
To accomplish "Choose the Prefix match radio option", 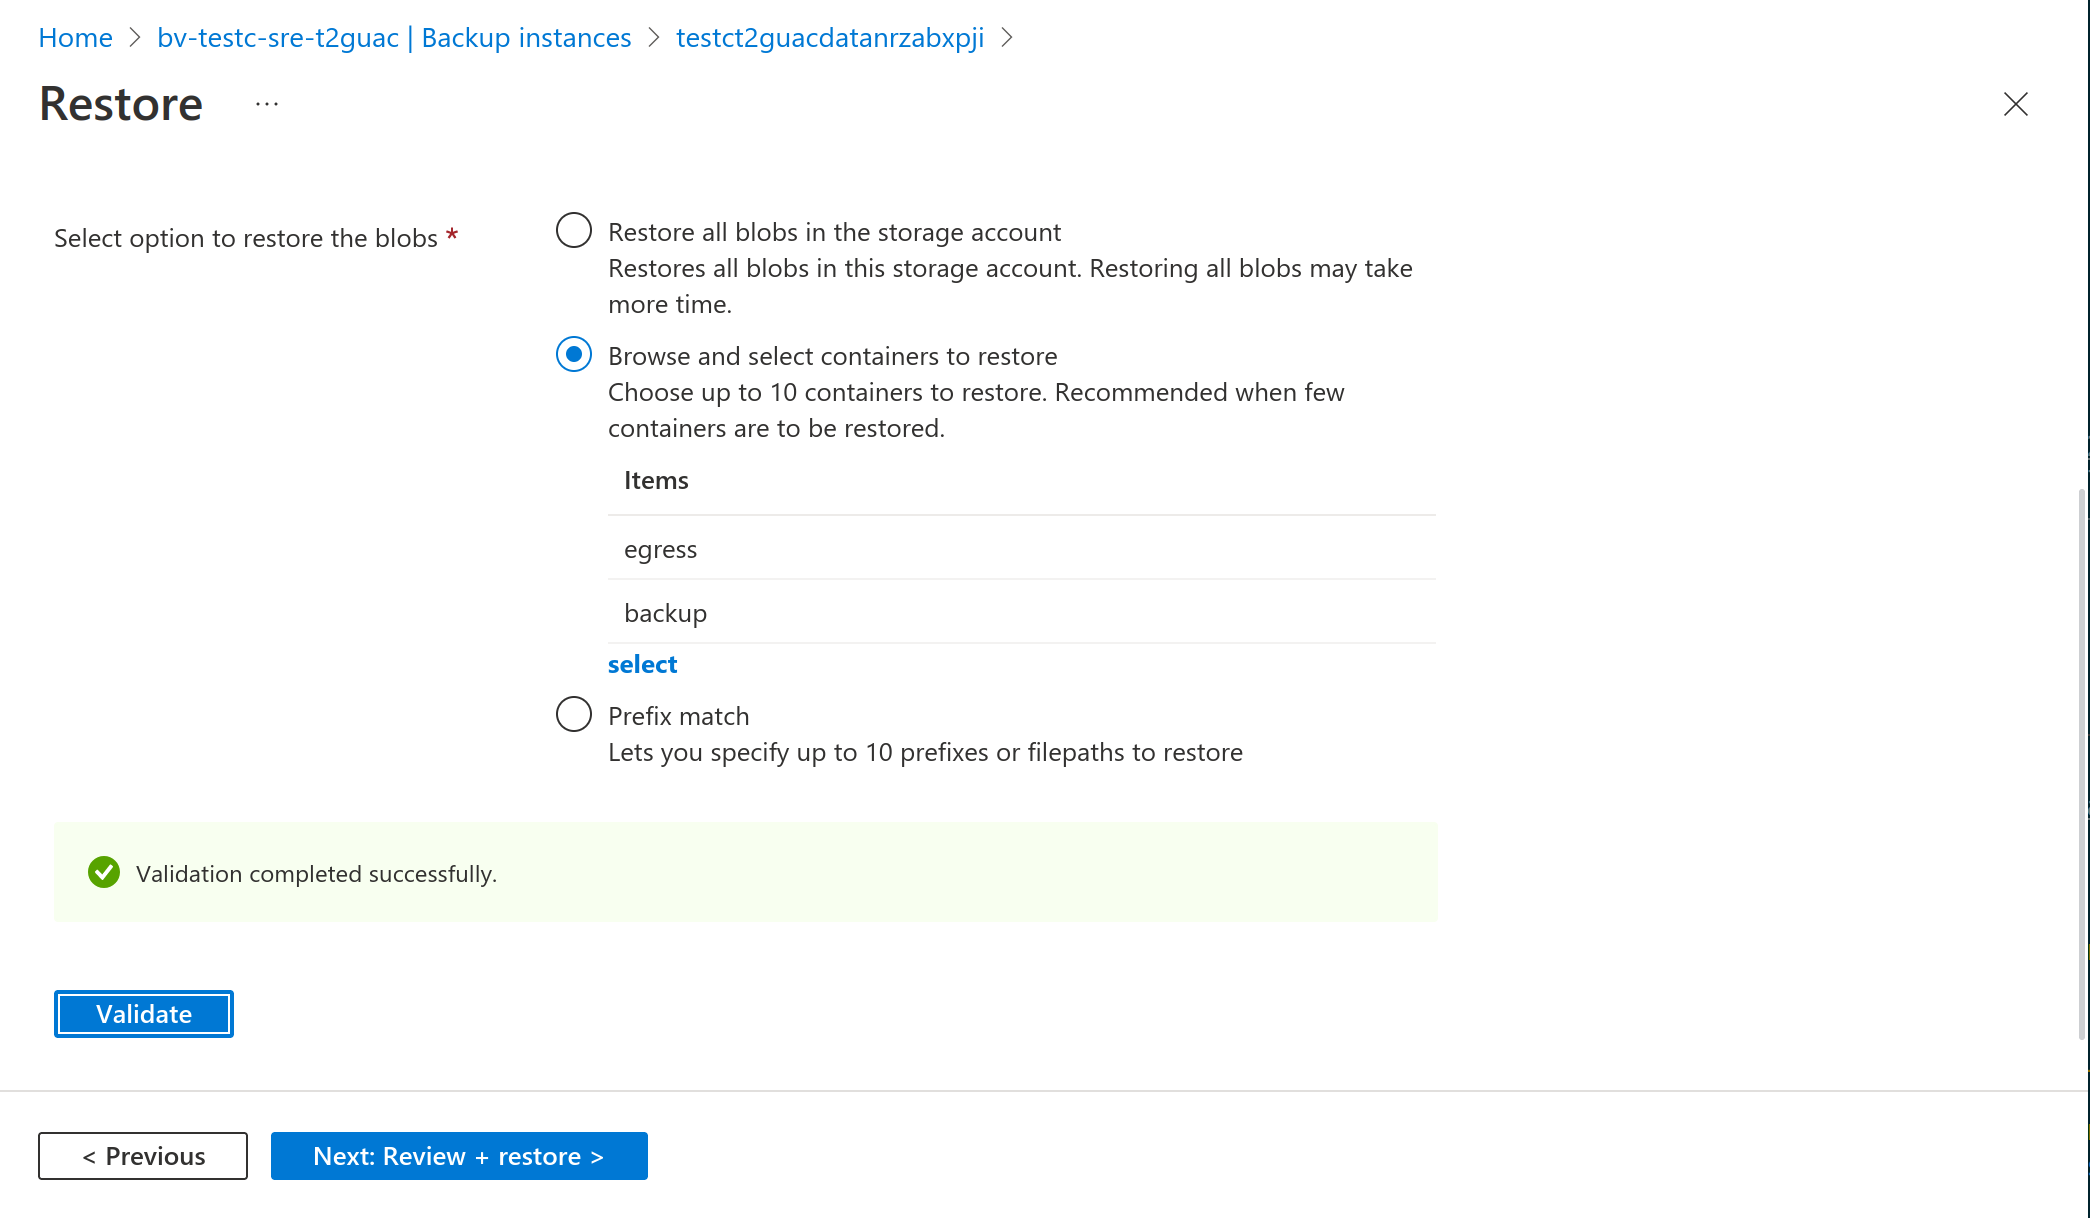I will [574, 714].
